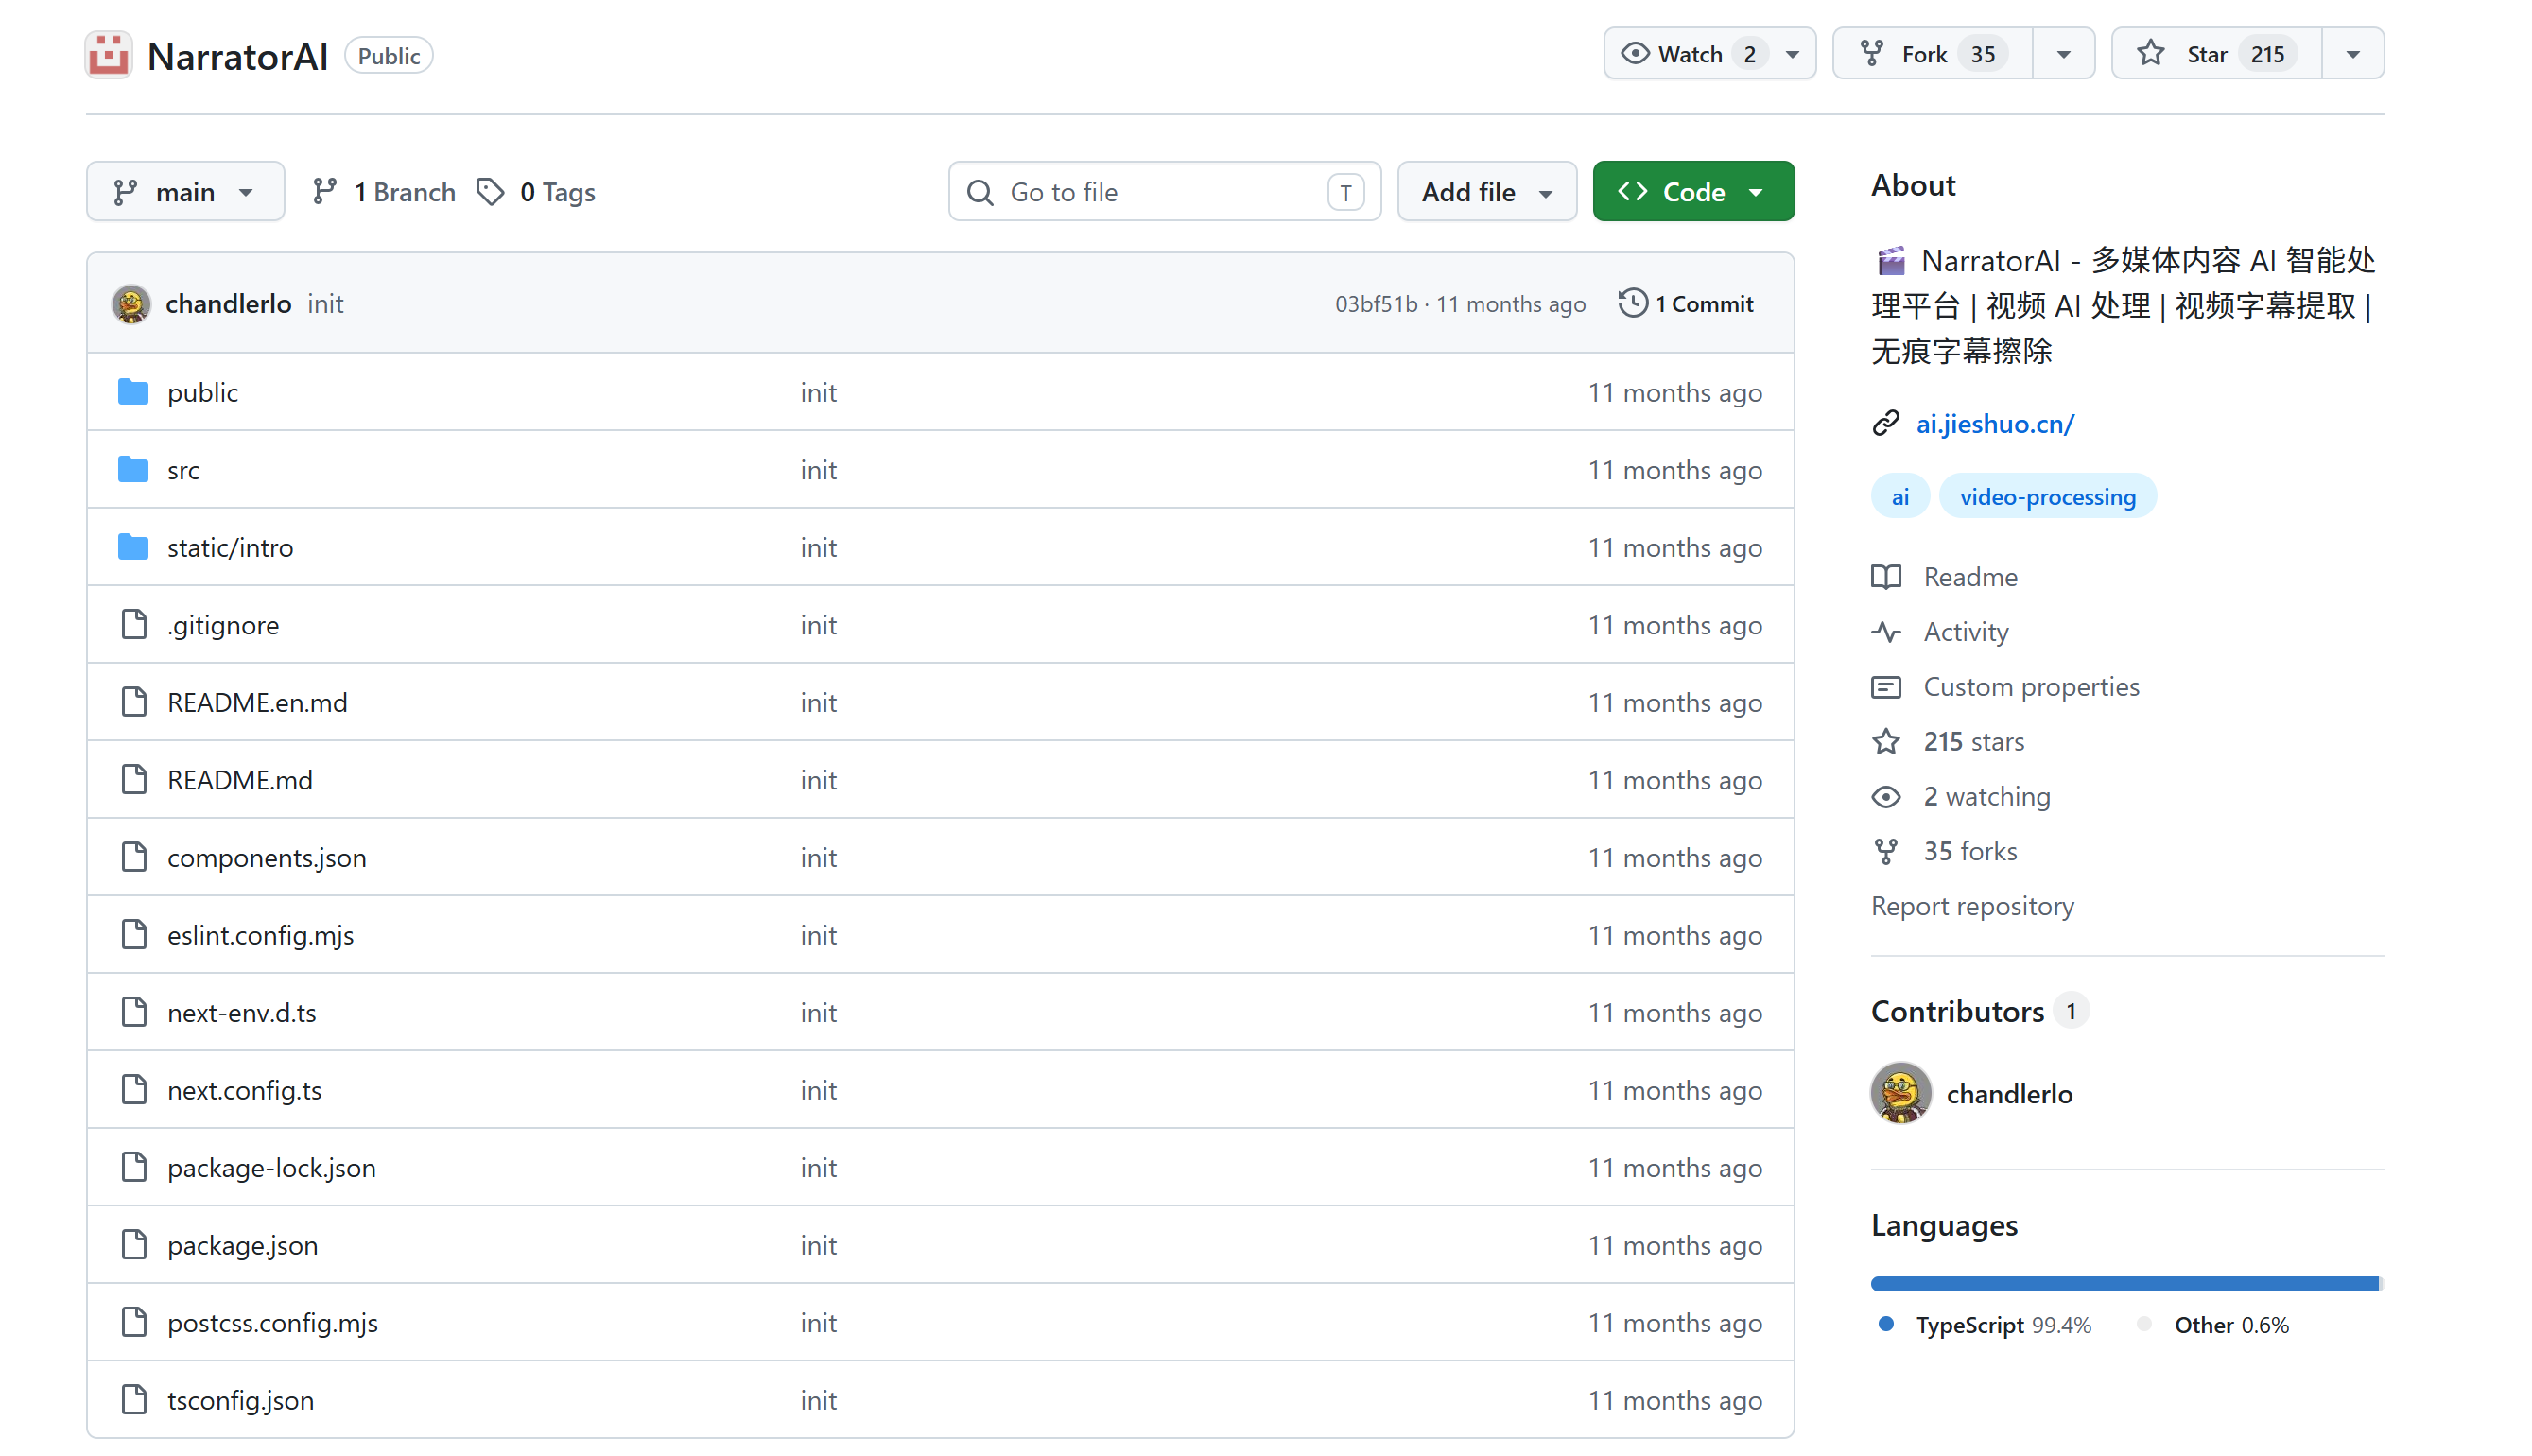
Task: Click the package.json file icon
Action: (x=134, y=1245)
